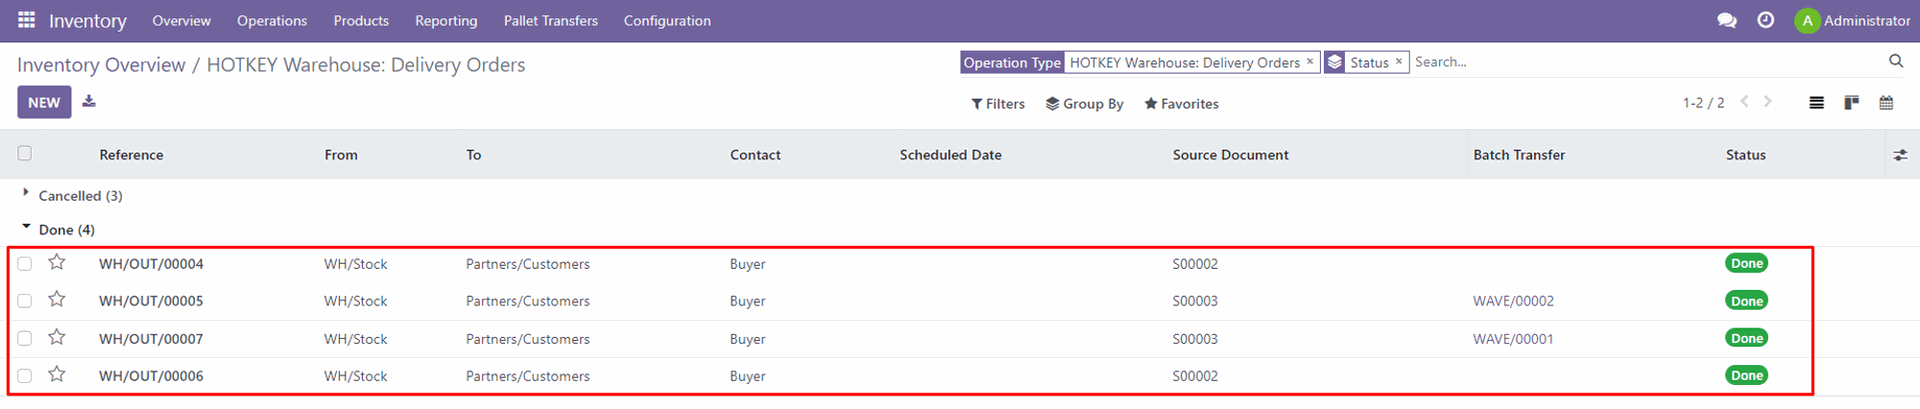Image resolution: width=1920 pixels, height=409 pixels.
Task: Star the WH/OUT/00006 transfer
Action: [57, 374]
